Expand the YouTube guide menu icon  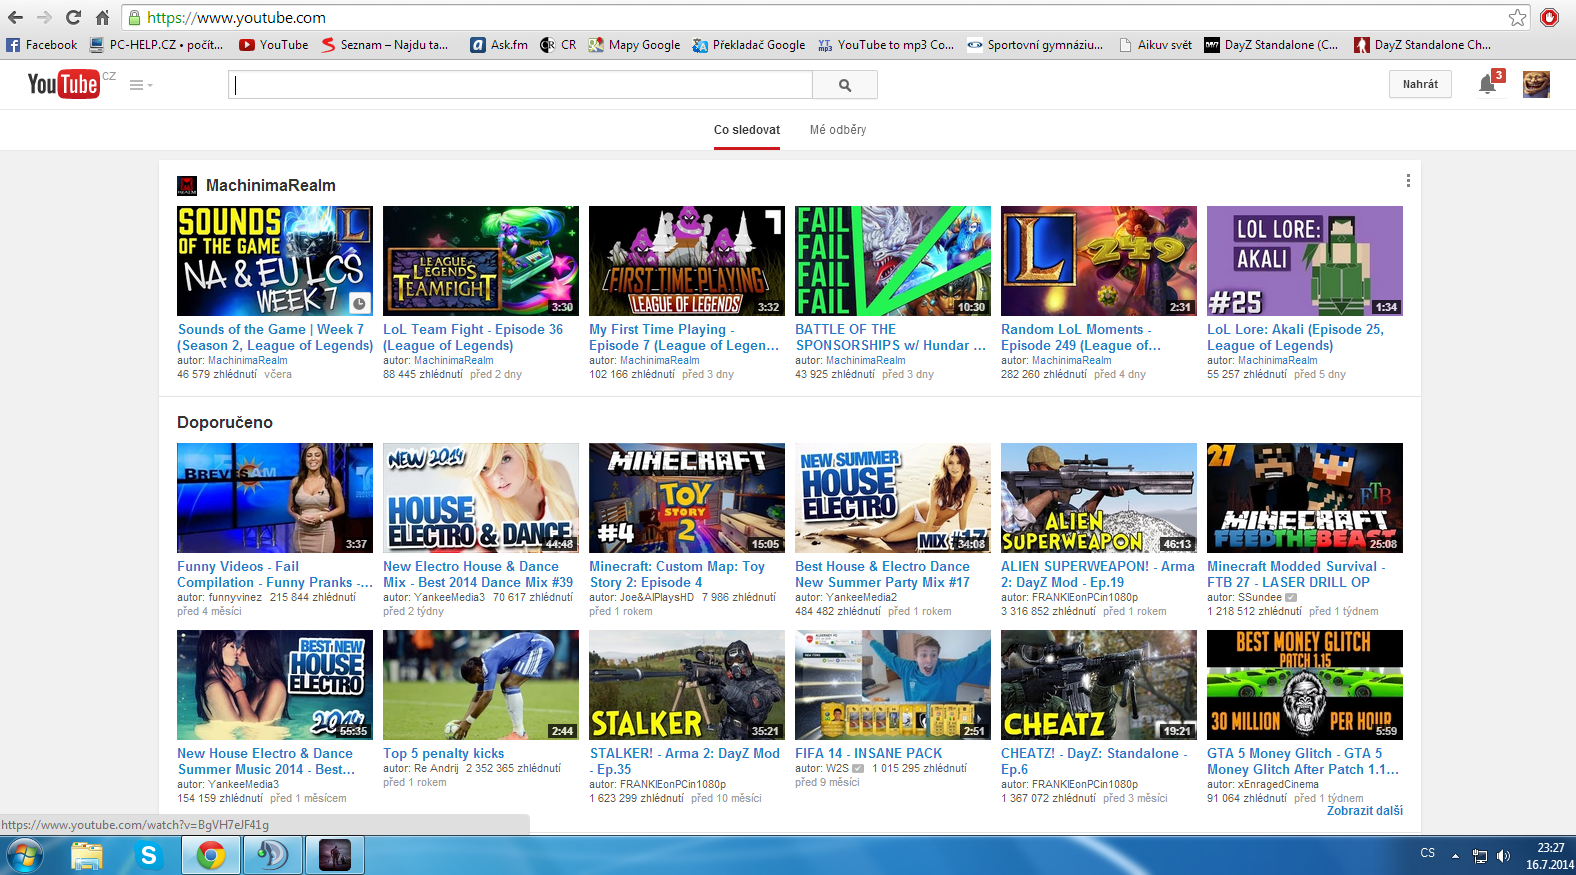click(x=140, y=85)
